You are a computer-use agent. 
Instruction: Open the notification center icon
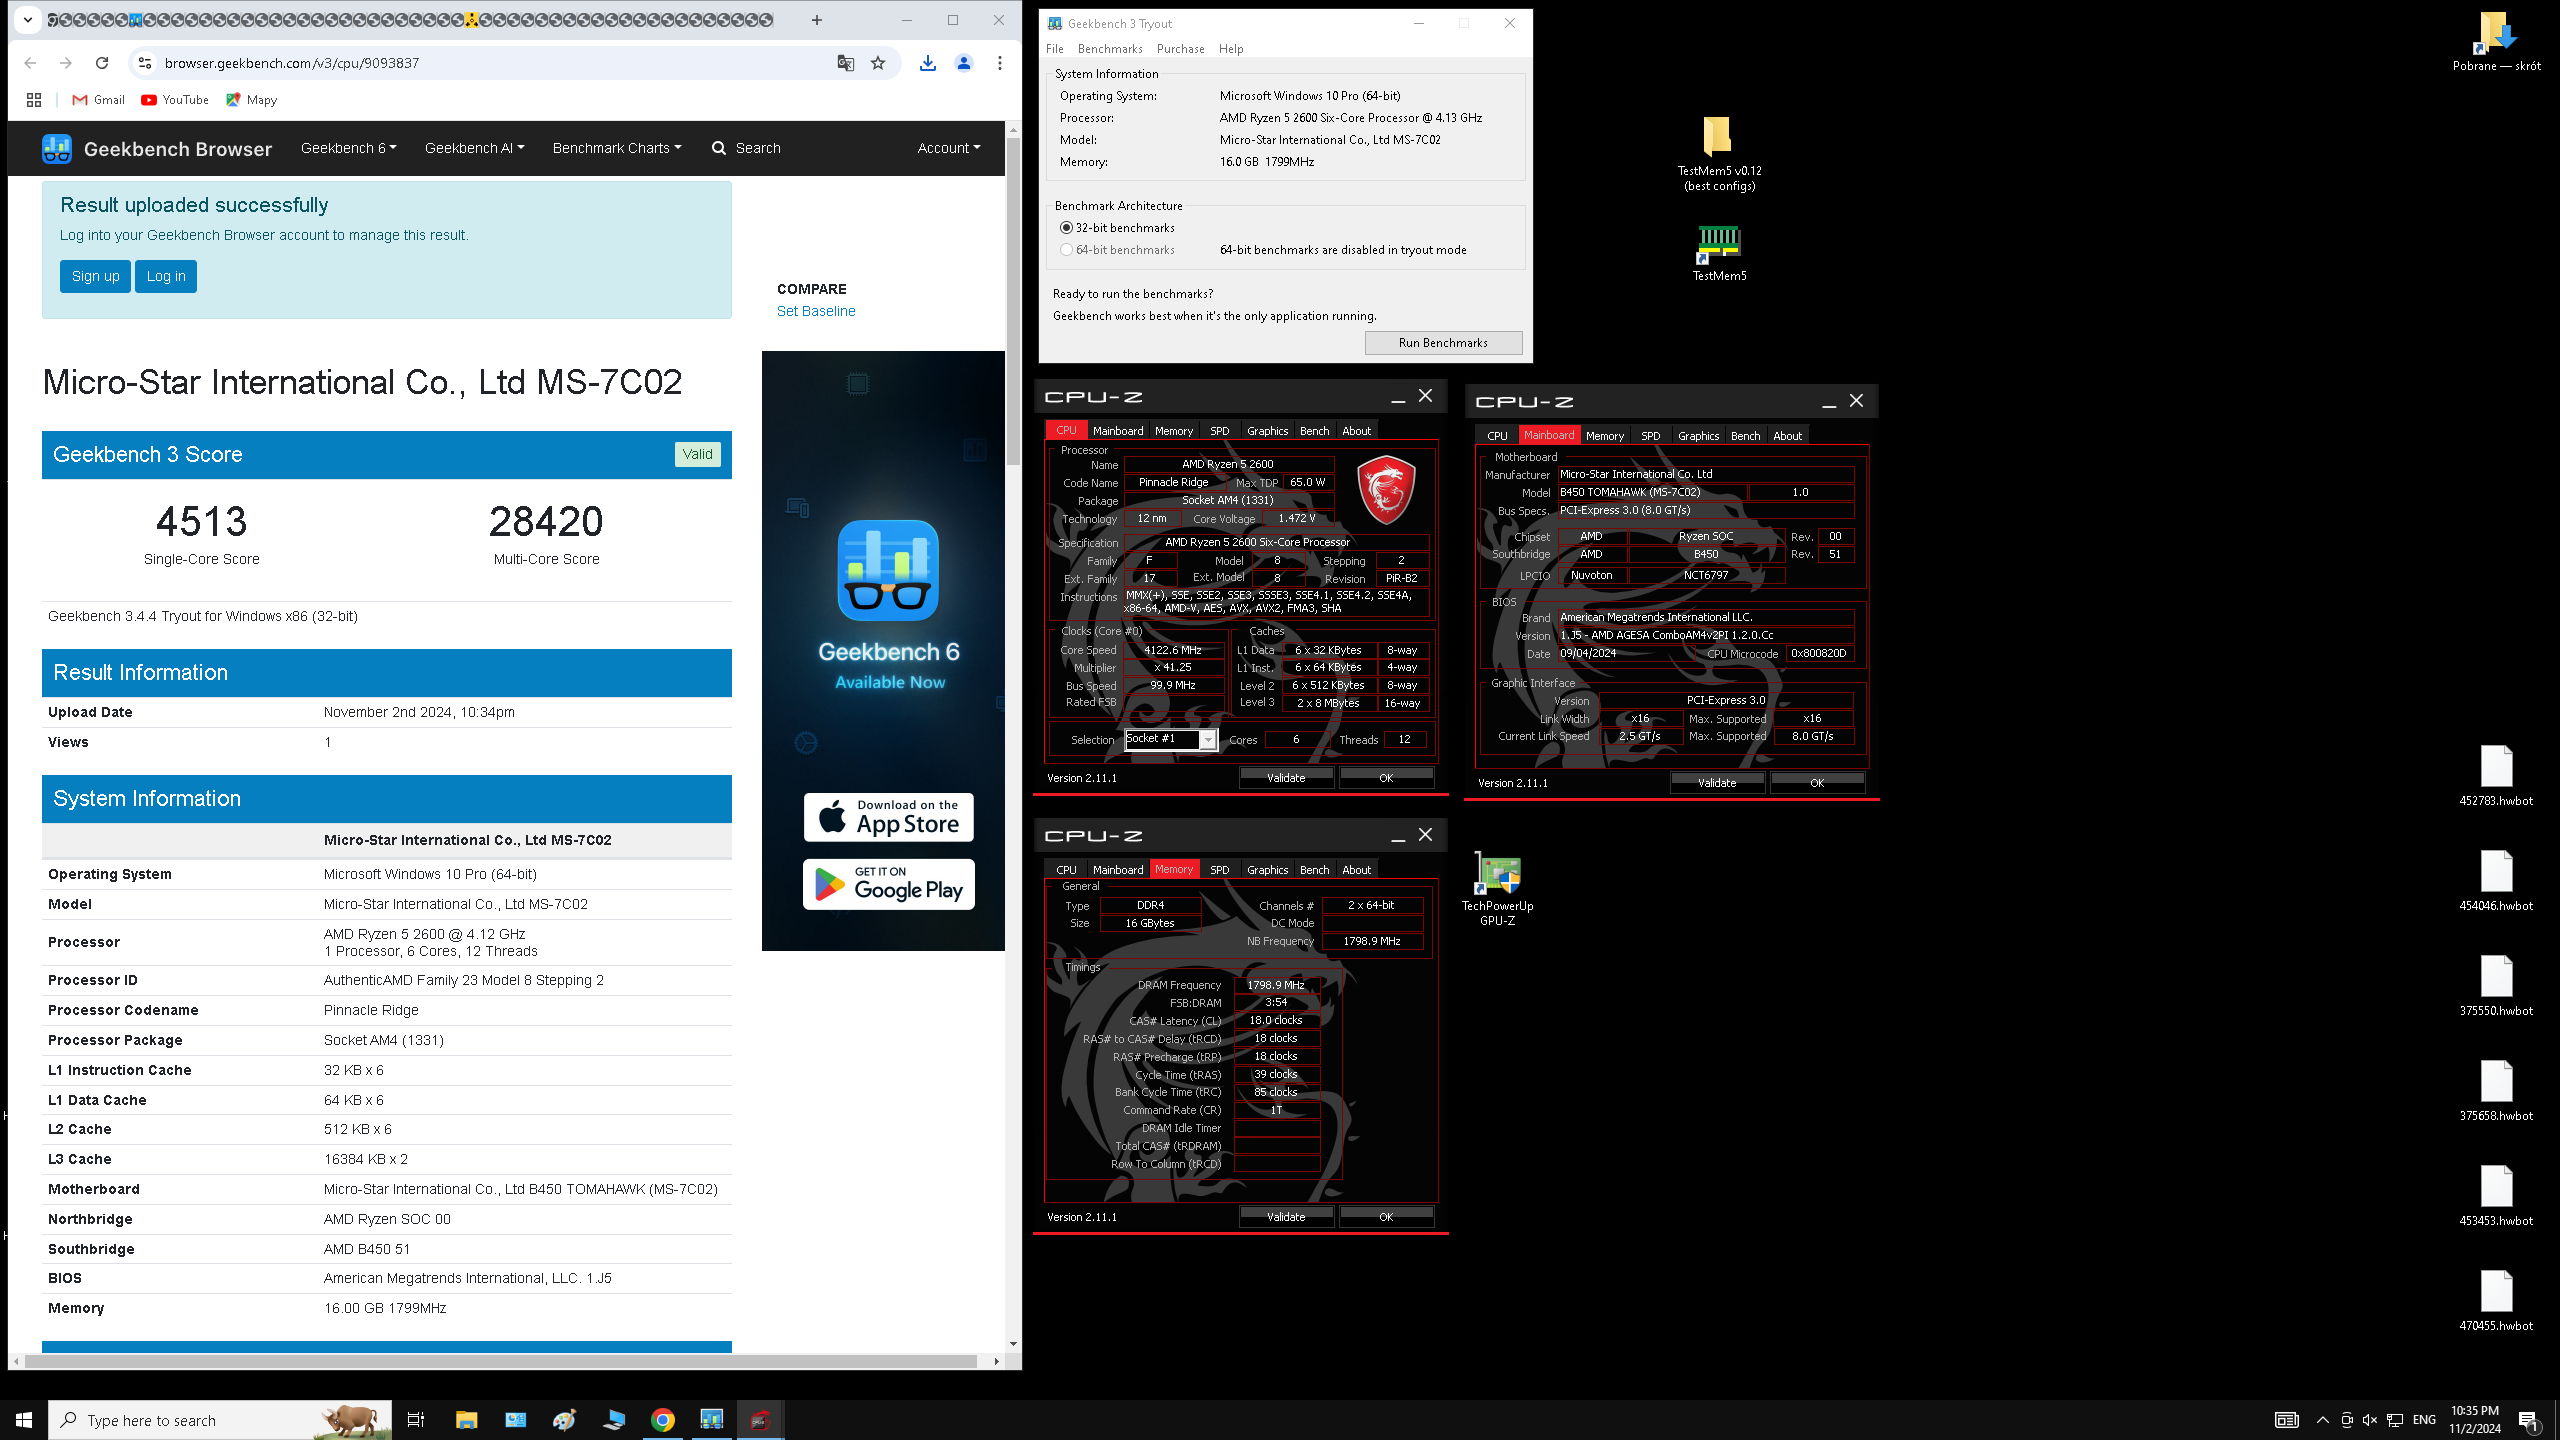2529,1420
